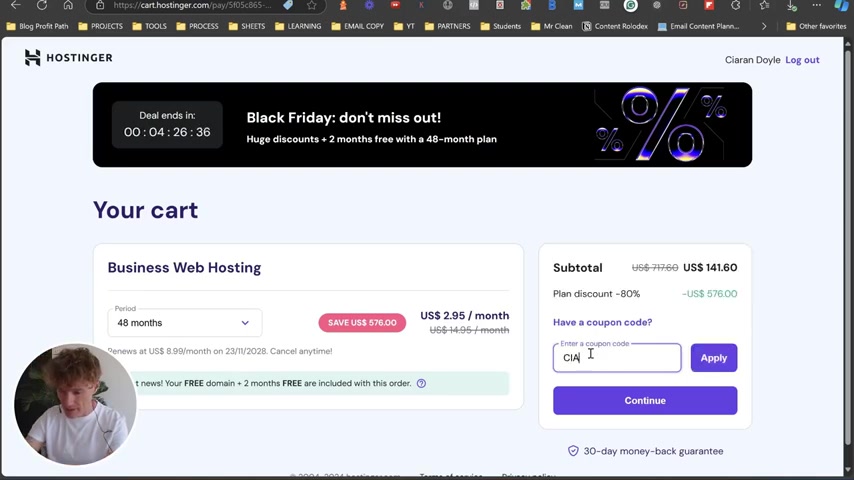Click the Continue button
854x480 pixels.
click(645, 400)
